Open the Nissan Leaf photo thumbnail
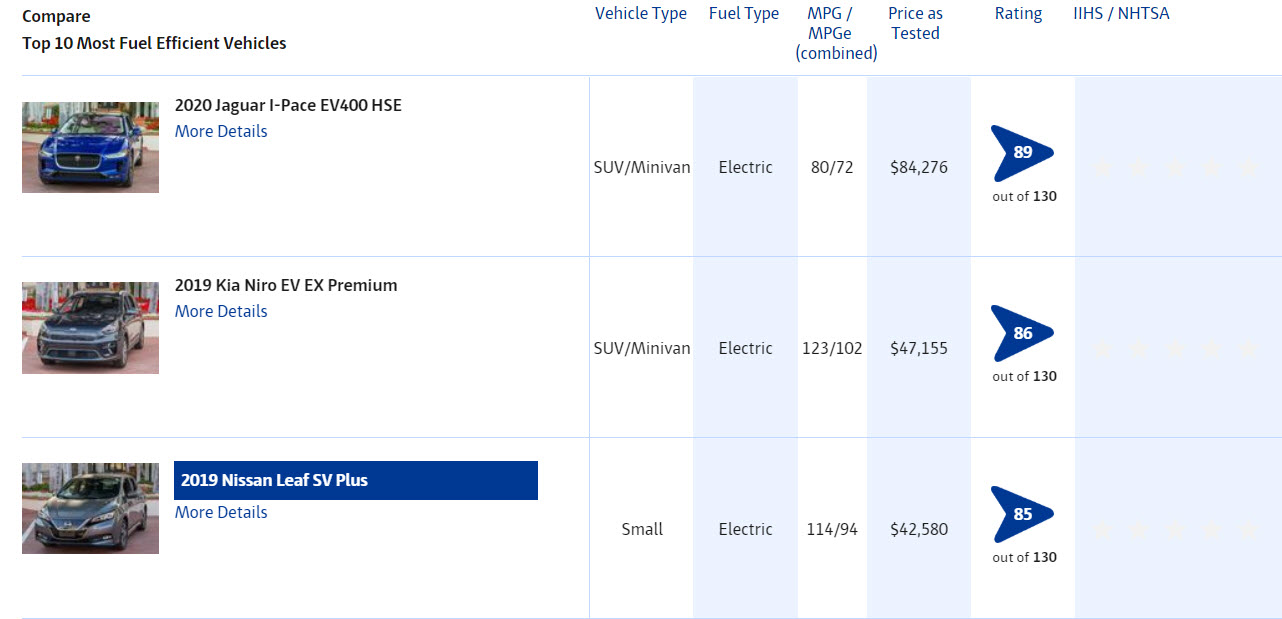Viewport: 1282px width, 619px height. pyautogui.click(x=90, y=508)
